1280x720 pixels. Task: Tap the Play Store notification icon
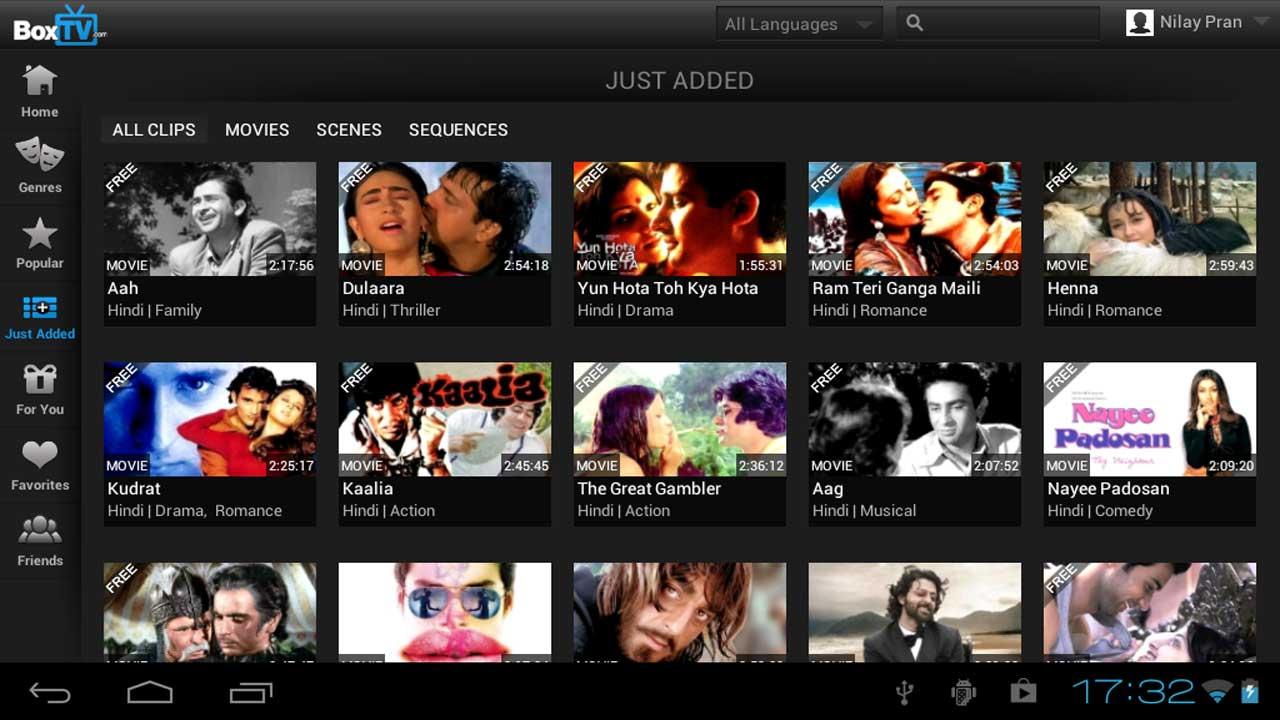coord(1023,692)
